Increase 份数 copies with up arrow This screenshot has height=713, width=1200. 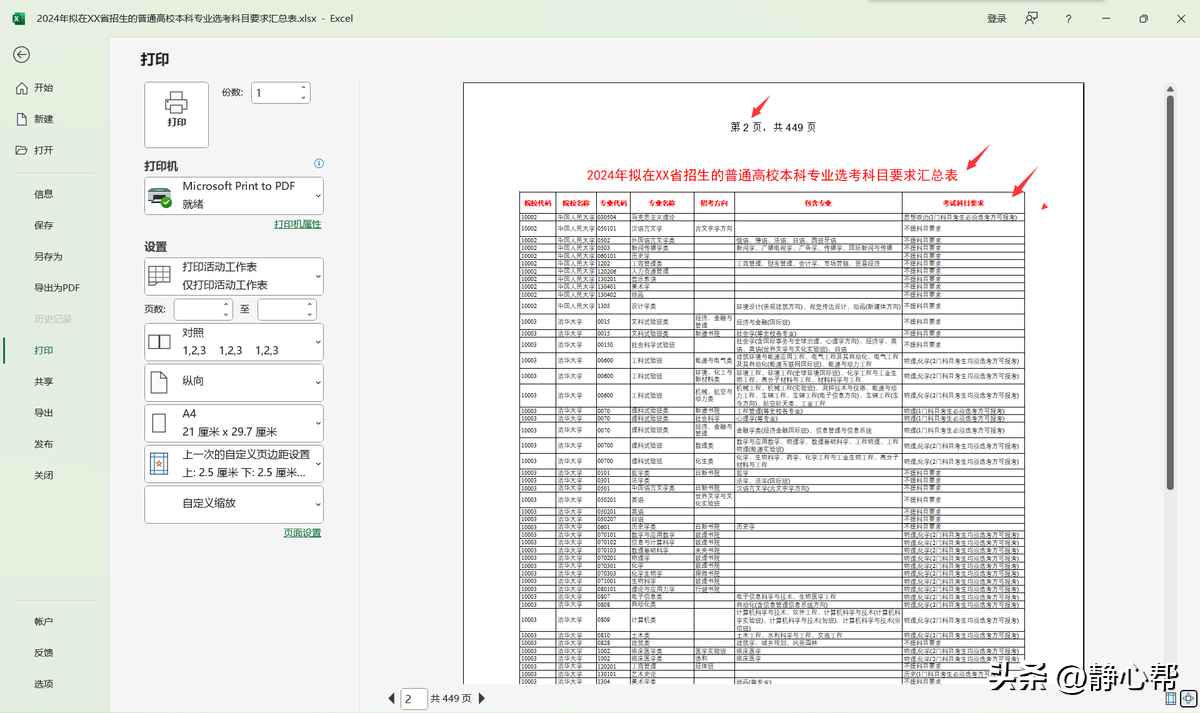click(x=303, y=88)
